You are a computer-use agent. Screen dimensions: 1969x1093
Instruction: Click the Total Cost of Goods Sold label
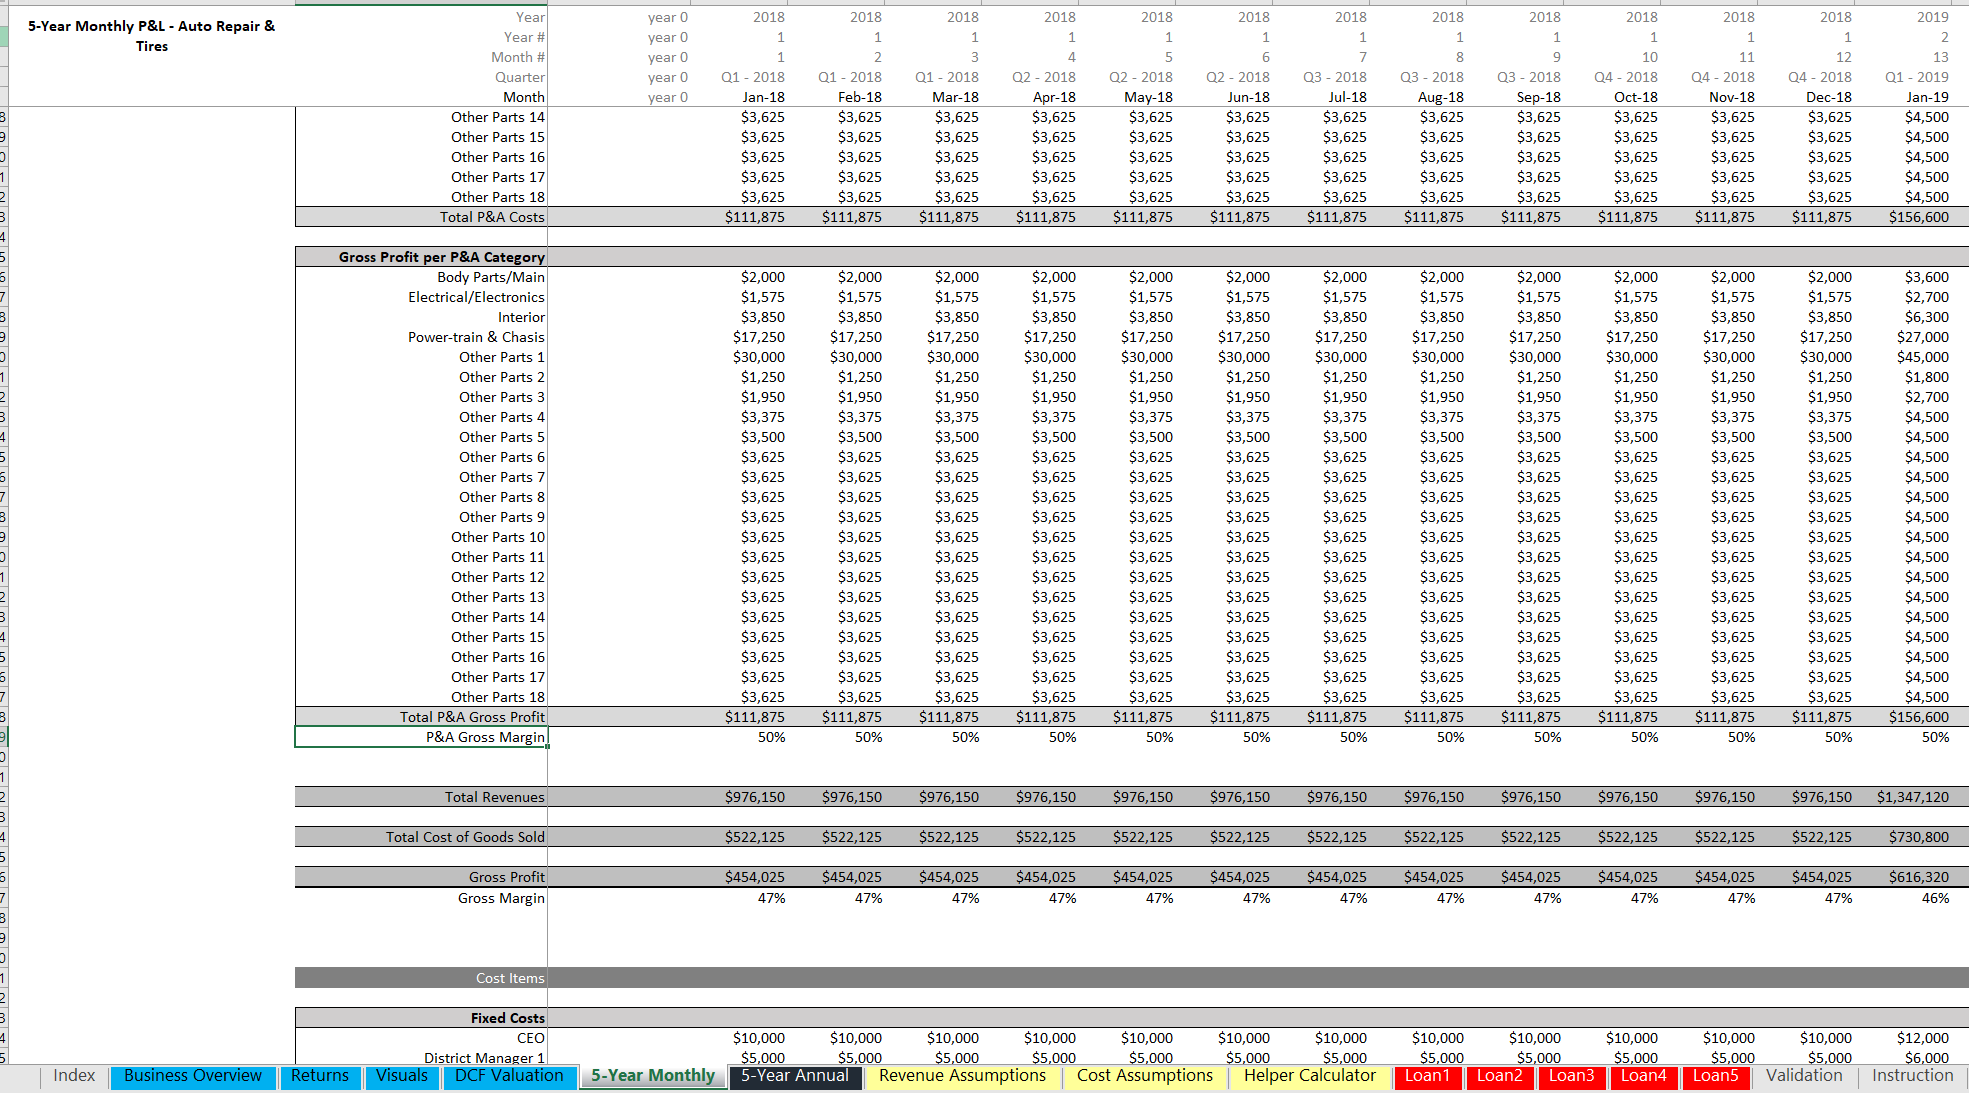coord(465,837)
